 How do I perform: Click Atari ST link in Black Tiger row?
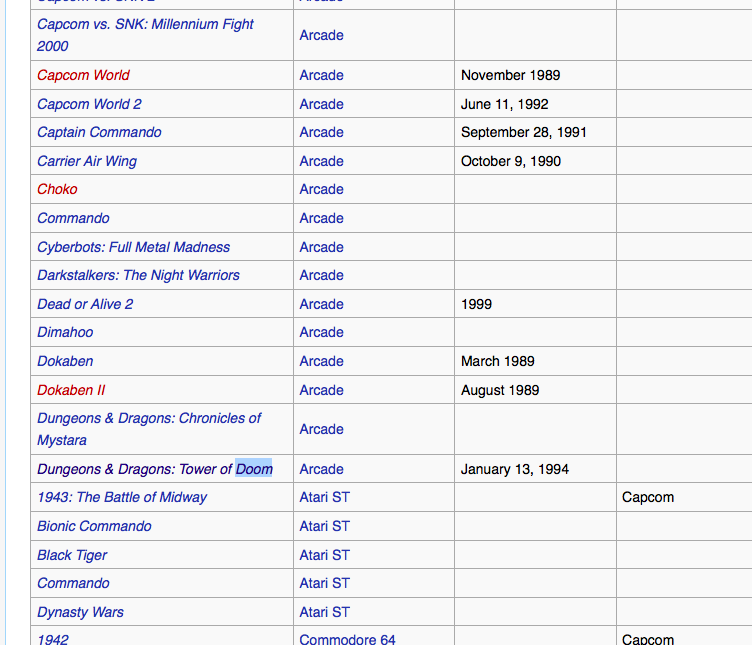(x=325, y=555)
